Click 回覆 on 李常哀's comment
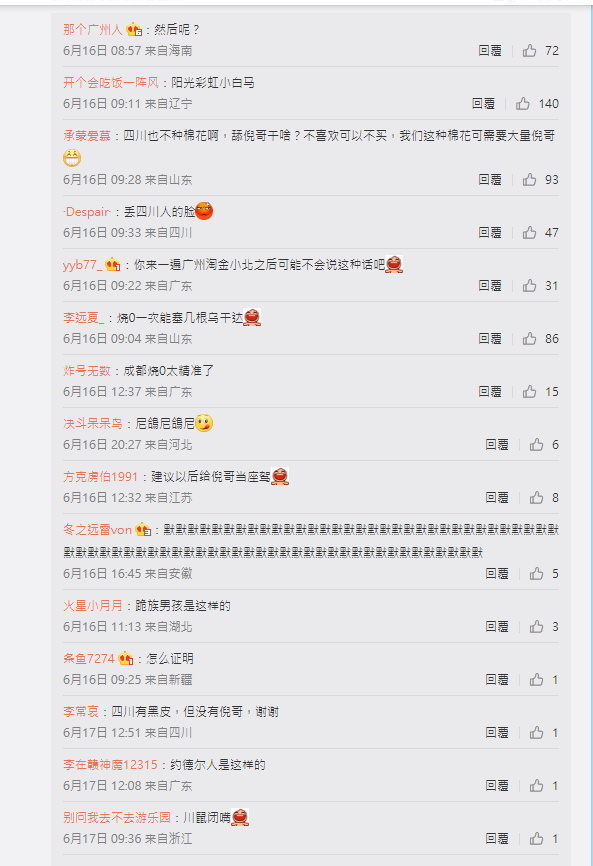 pos(496,733)
